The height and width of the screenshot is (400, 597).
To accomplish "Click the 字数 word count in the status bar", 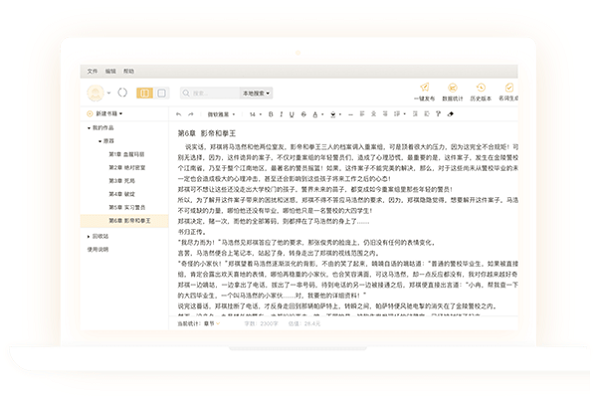I will click(261, 324).
